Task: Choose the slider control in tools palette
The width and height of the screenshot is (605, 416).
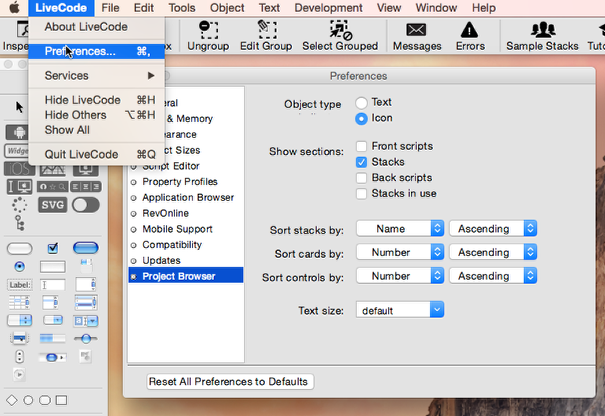Action: point(86,338)
